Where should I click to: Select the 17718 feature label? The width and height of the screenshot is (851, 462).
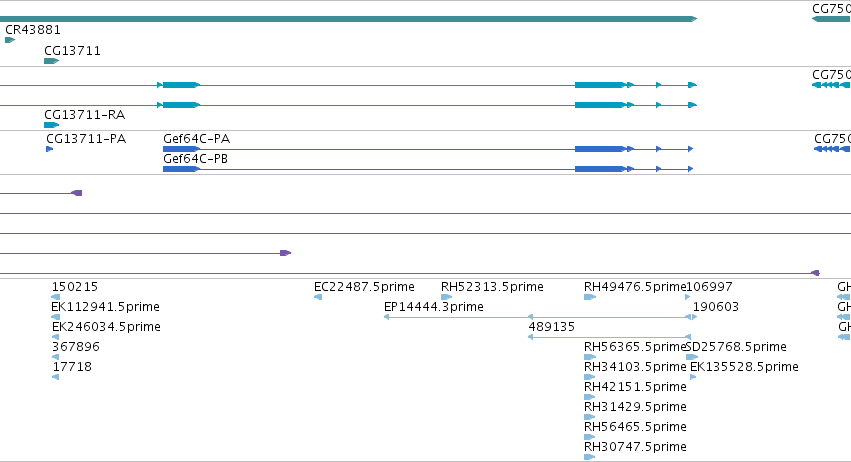click(x=72, y=367)
